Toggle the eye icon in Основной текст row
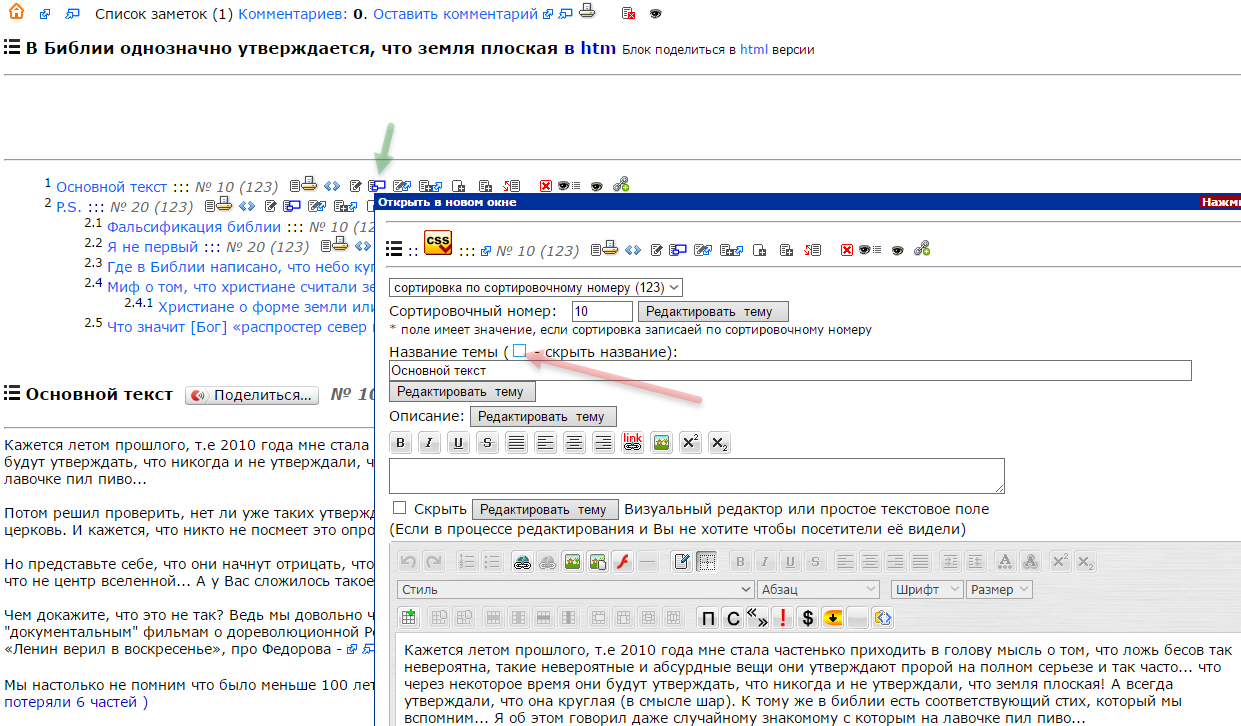Screen dimensions: 1241x726 click(x=596, y=186)
